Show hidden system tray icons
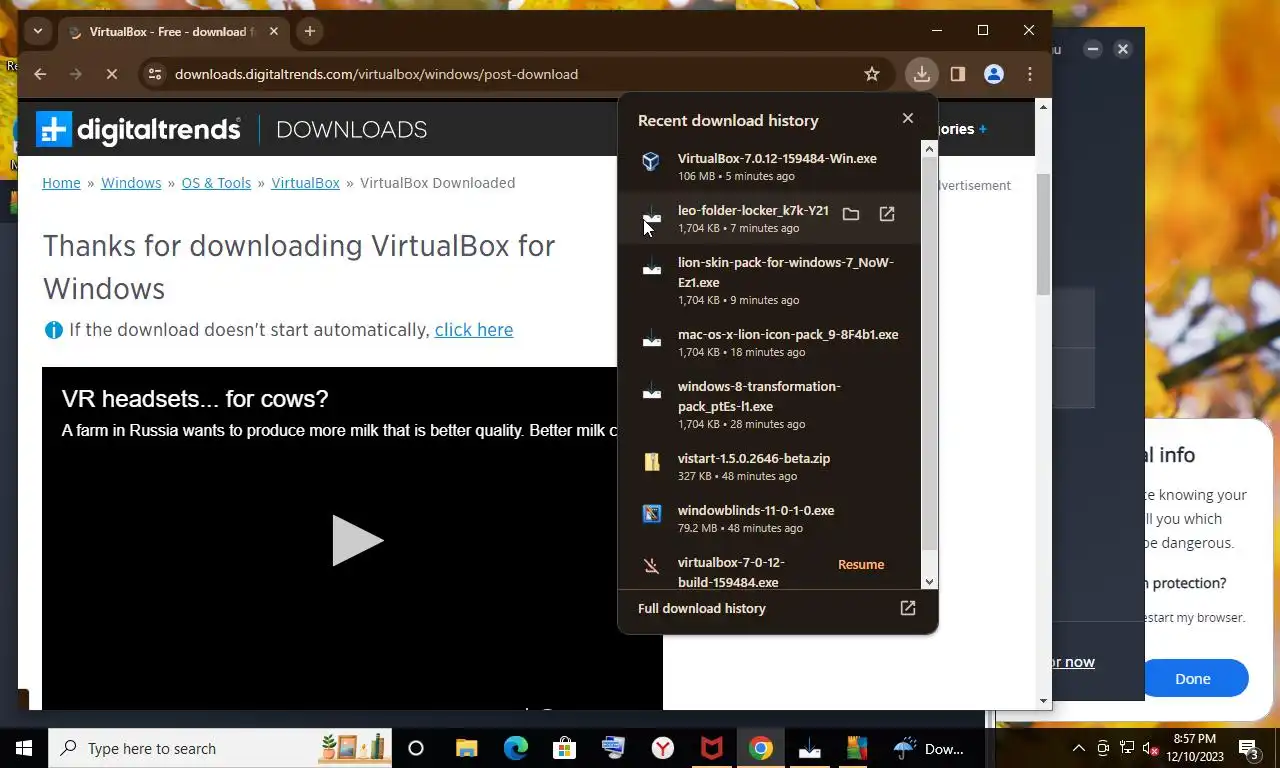Image resolution: width=1280 pixels, height=768 pixels. (x=1078, y=748)
